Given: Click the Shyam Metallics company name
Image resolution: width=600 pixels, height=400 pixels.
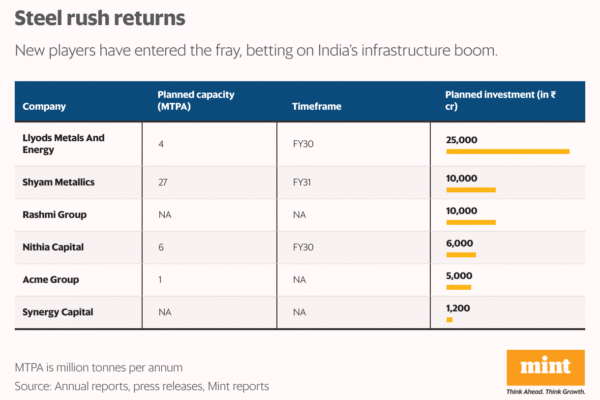Looking at the screenshot, I should pyautogui.click(x=57, y=182).
